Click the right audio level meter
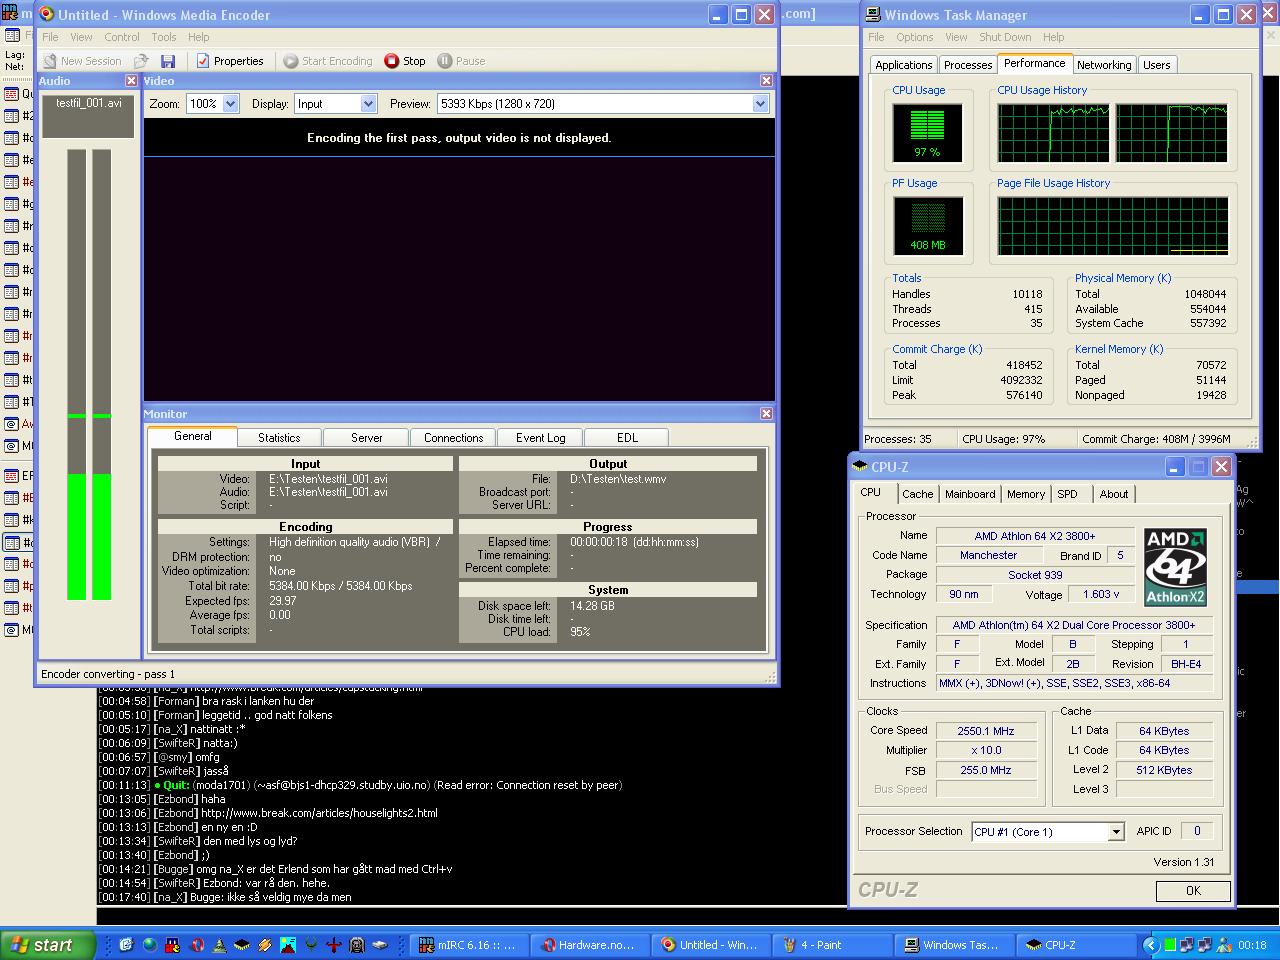This screenshot has height=960, width=1280. pyautogui.click(x=101, y=375)
